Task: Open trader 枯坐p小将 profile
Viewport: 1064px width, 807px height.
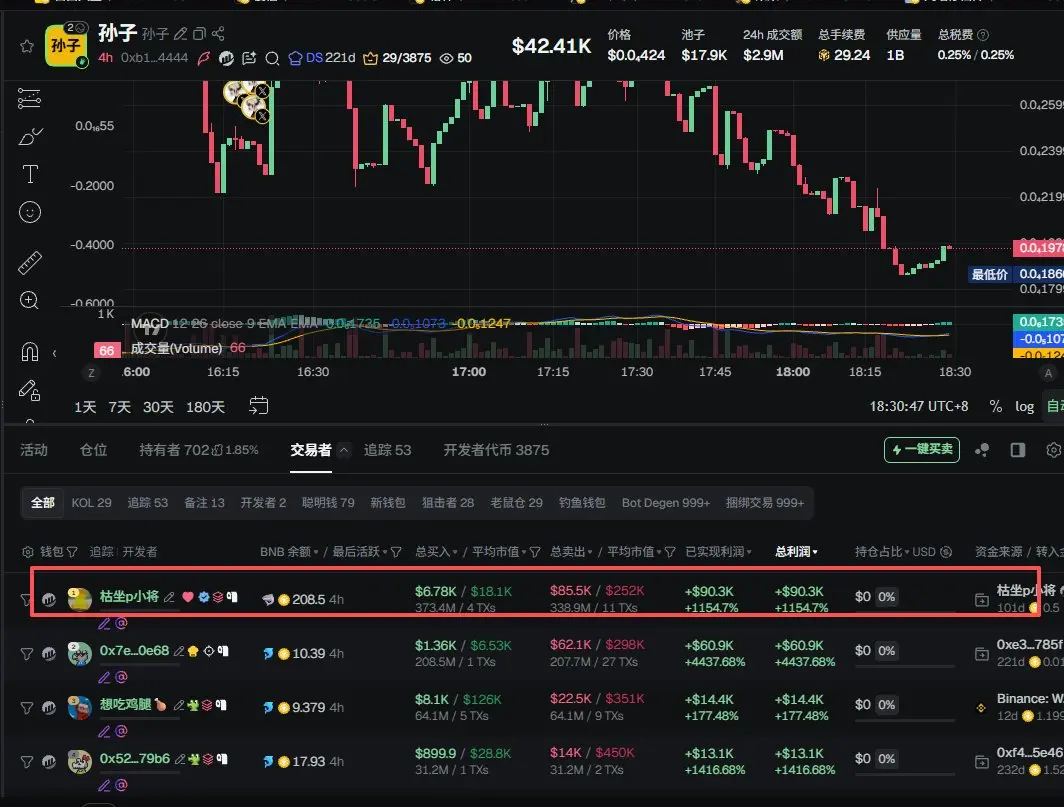Action: [x=129, y=597]
